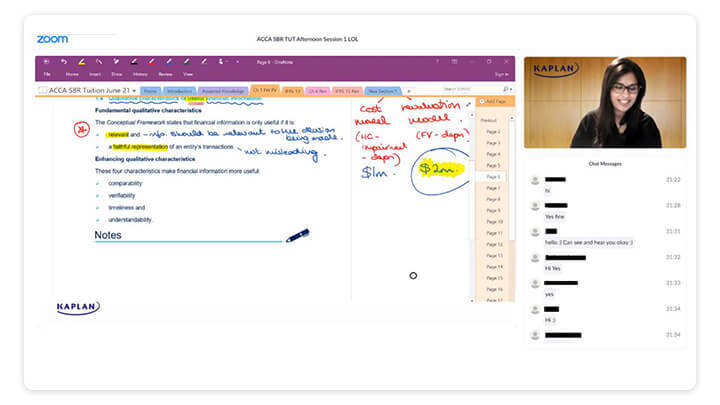720x405 pixels.
Task: Click 'Enhancing qualitative characteristics' heading
Action: pos(145,159)
